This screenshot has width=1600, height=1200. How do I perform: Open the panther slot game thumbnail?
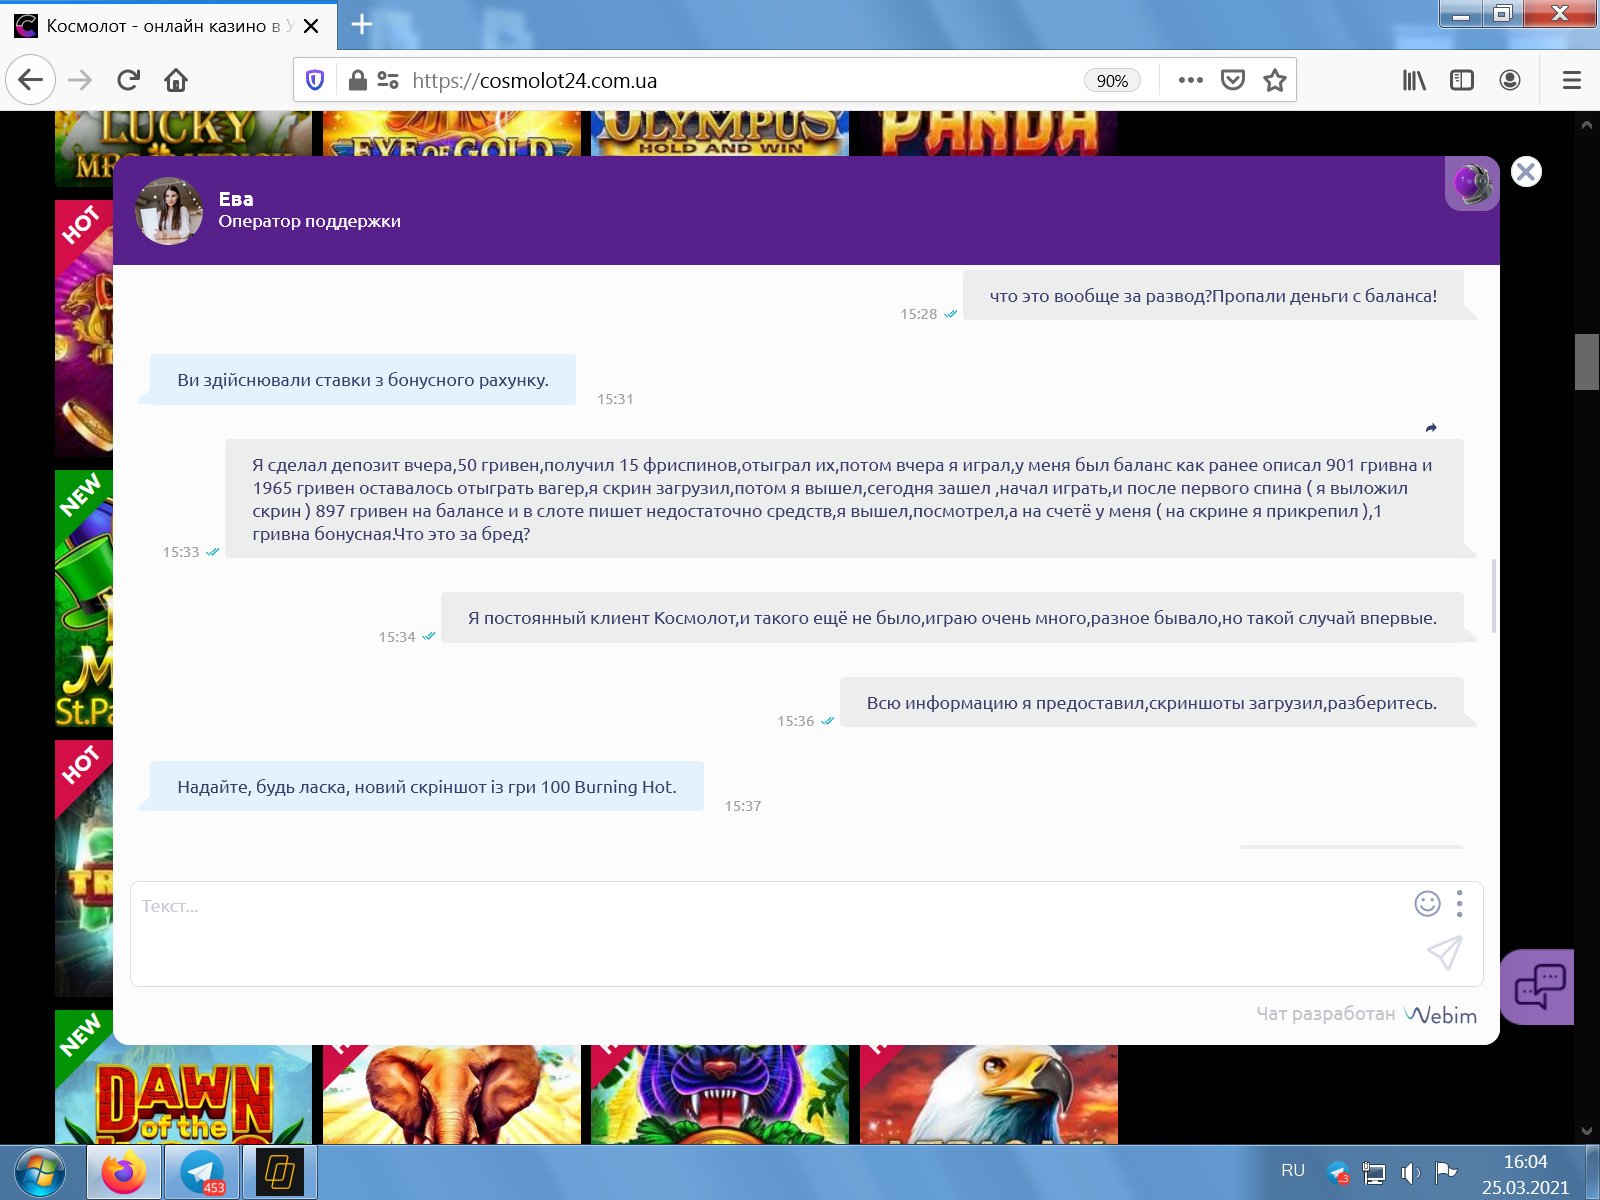pyautogui.click(x=720, y=1094)
